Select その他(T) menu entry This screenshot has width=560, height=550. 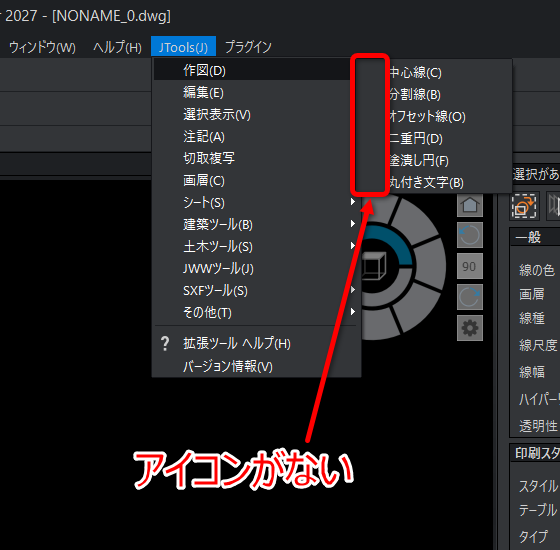(x=256, y=312)
